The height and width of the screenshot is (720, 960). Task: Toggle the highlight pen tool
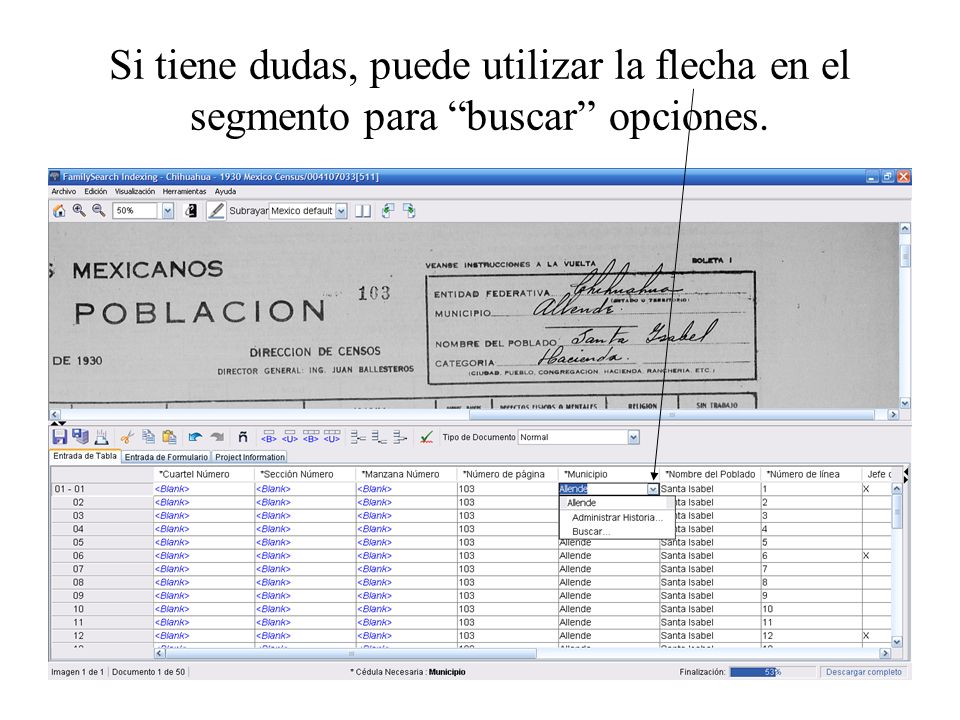[216, 211]
